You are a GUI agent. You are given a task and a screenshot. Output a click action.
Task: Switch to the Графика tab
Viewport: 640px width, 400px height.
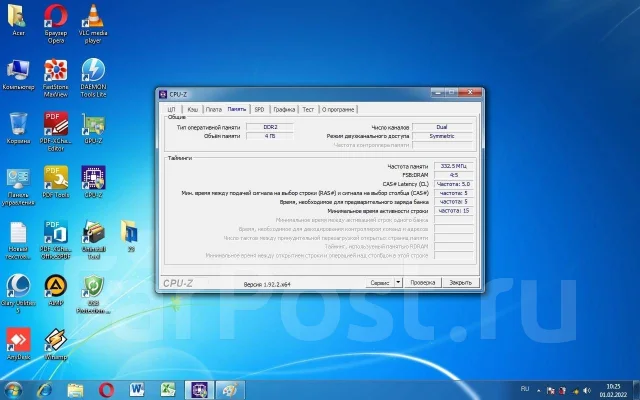tap(284, 109)
